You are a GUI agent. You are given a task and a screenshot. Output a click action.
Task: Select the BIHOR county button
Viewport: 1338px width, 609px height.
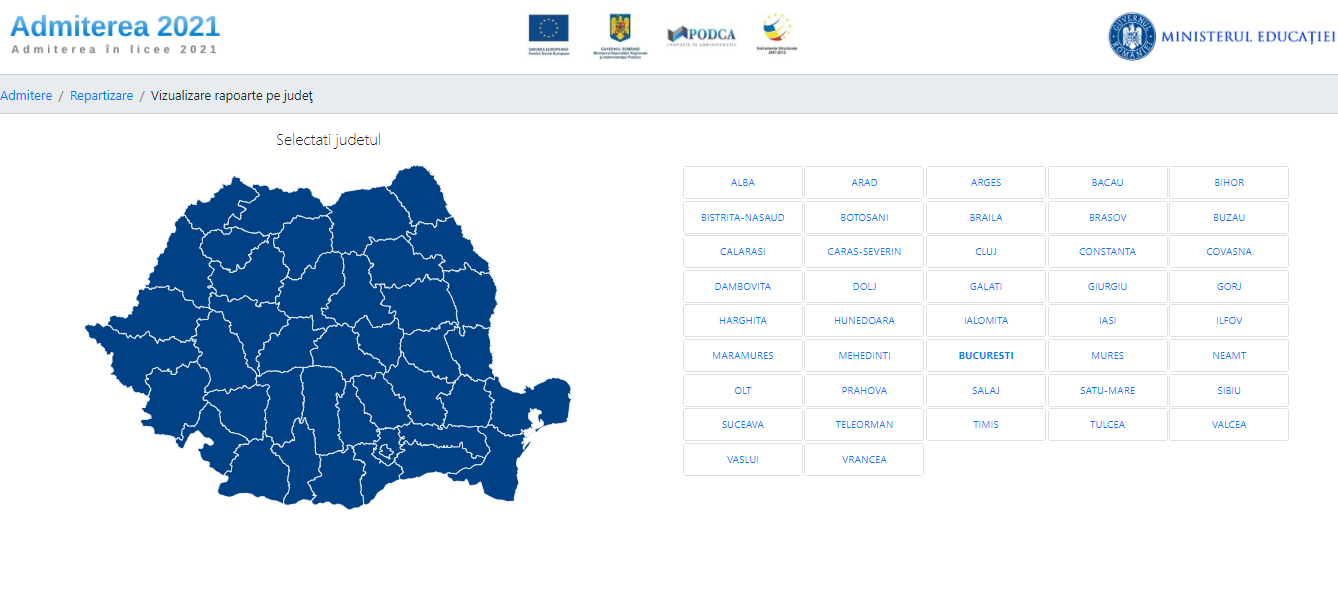(1229, 183)
